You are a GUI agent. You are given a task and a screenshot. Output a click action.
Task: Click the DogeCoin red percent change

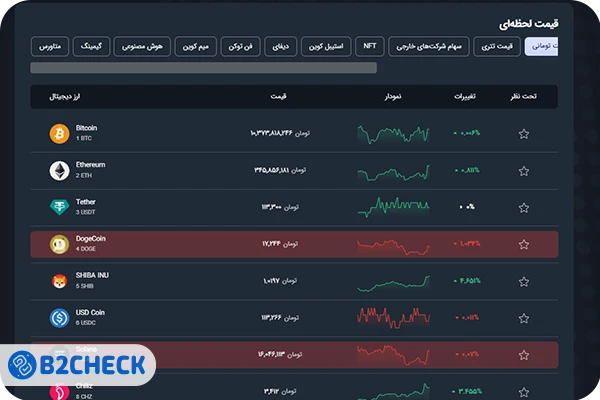pos(467,243)
